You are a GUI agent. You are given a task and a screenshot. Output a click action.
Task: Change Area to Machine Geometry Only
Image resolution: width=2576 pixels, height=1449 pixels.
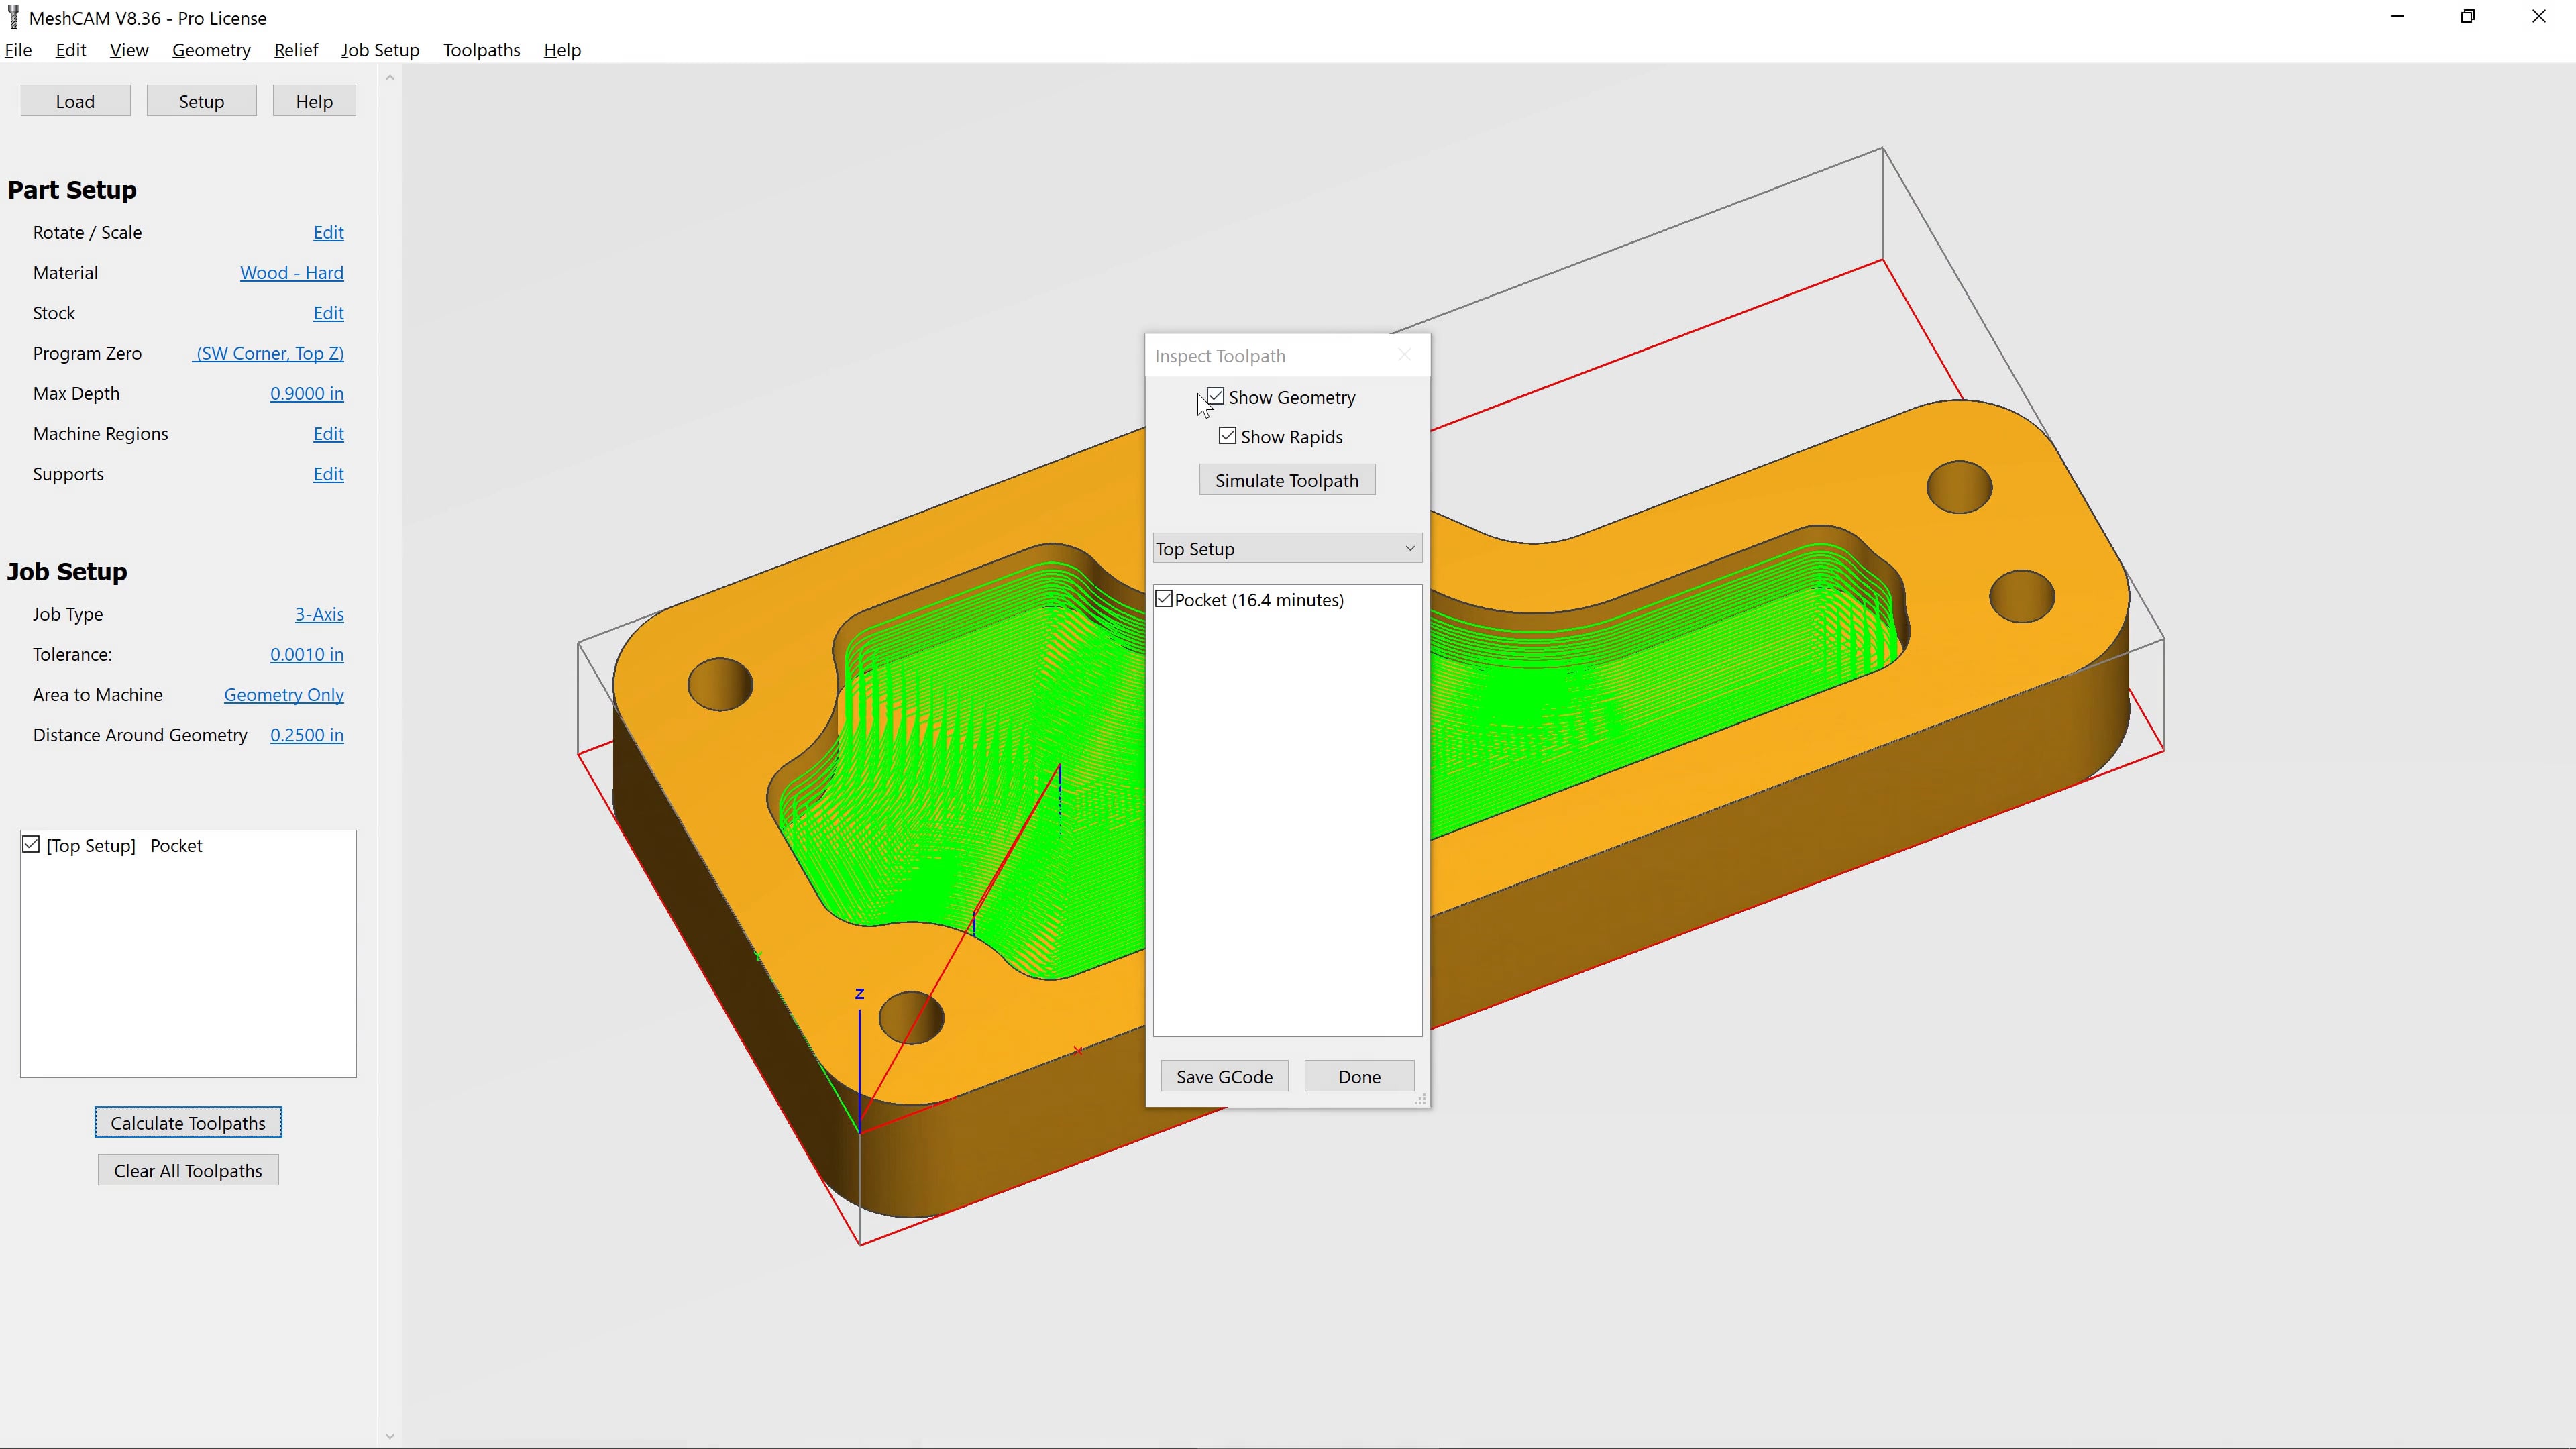click(284, 695)
